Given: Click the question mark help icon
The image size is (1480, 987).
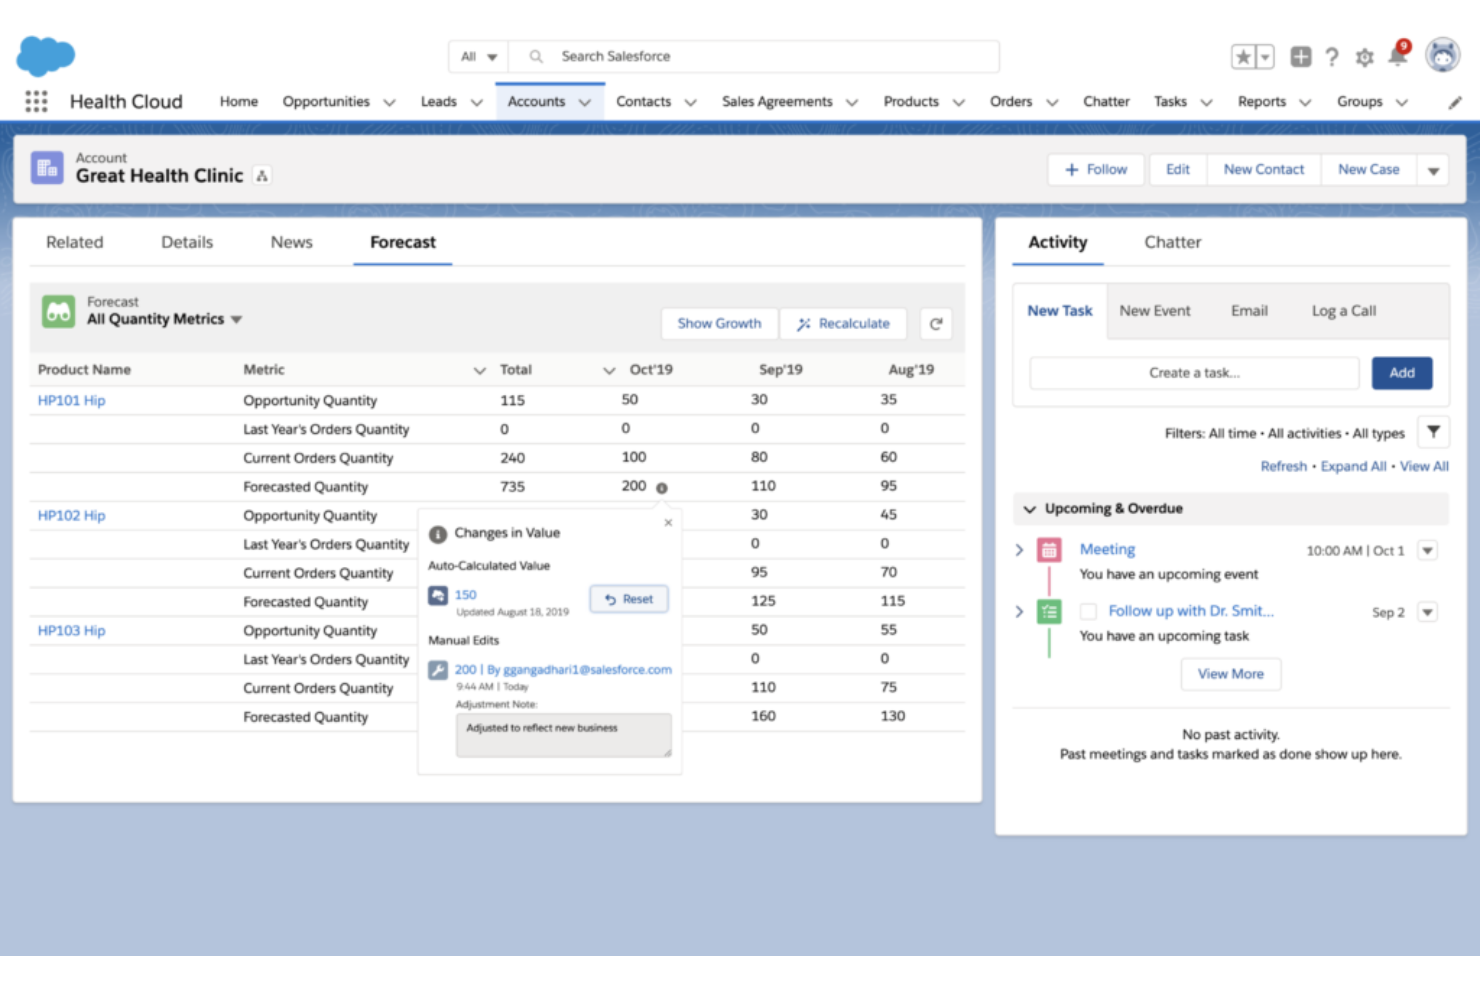Looking at the screenshot, I should 1331,57.
